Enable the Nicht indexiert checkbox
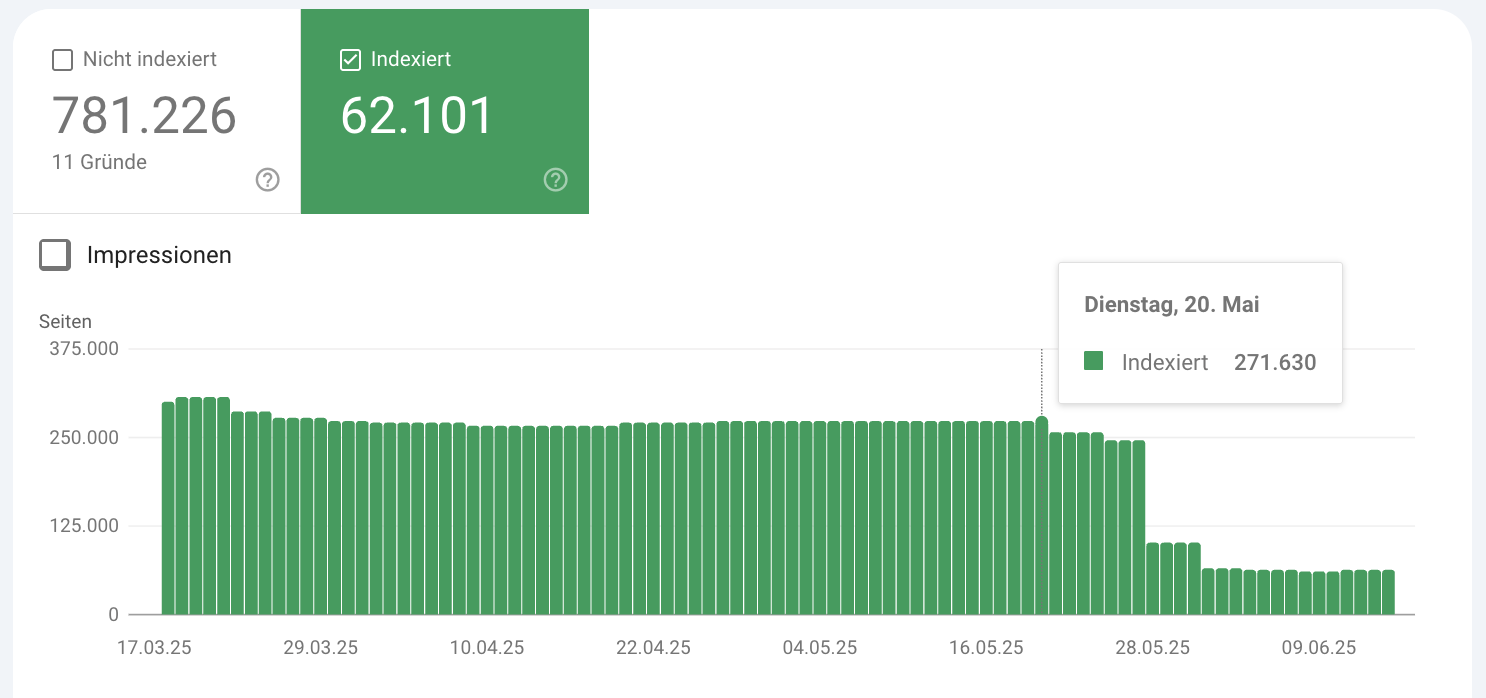Image resolution: width=1486 pixels, height=698 pixels. pyautogui.click(x=62, y=60)
